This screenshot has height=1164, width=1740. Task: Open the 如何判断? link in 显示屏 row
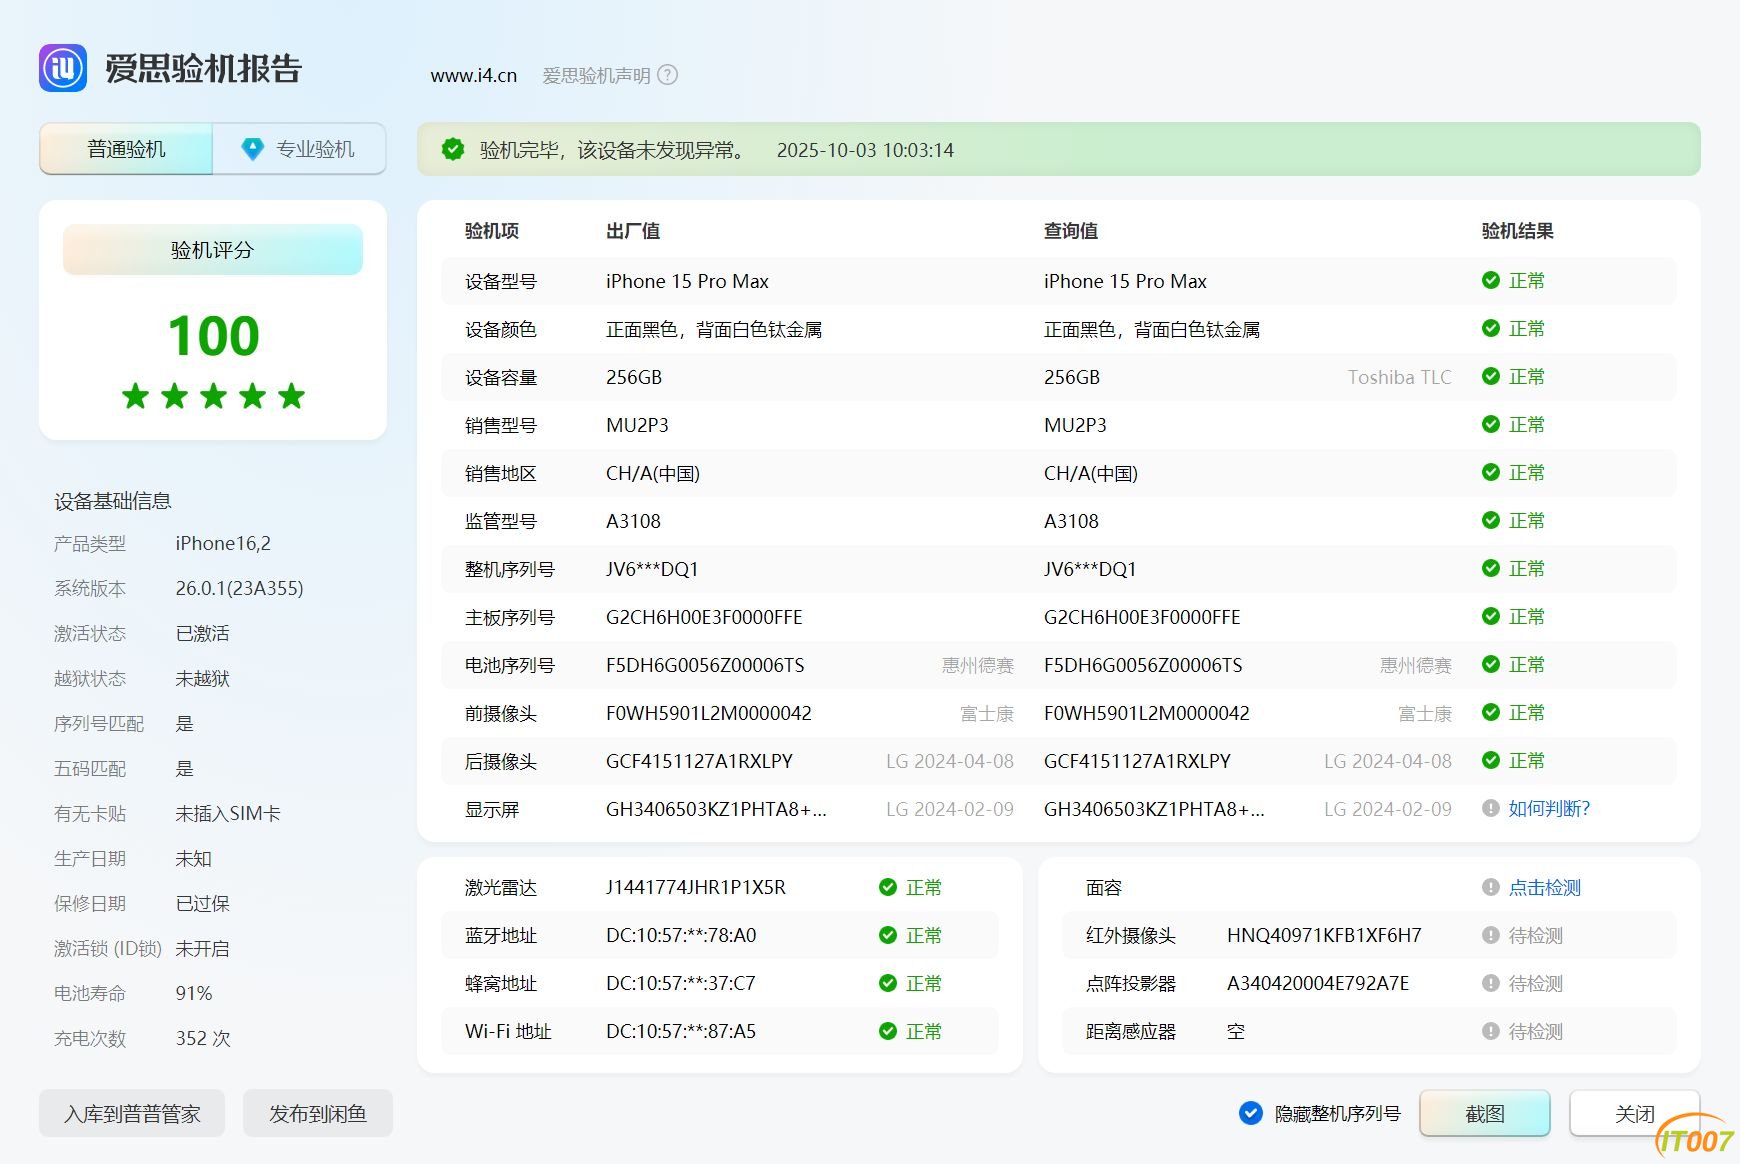click(x=1549, y=809)
